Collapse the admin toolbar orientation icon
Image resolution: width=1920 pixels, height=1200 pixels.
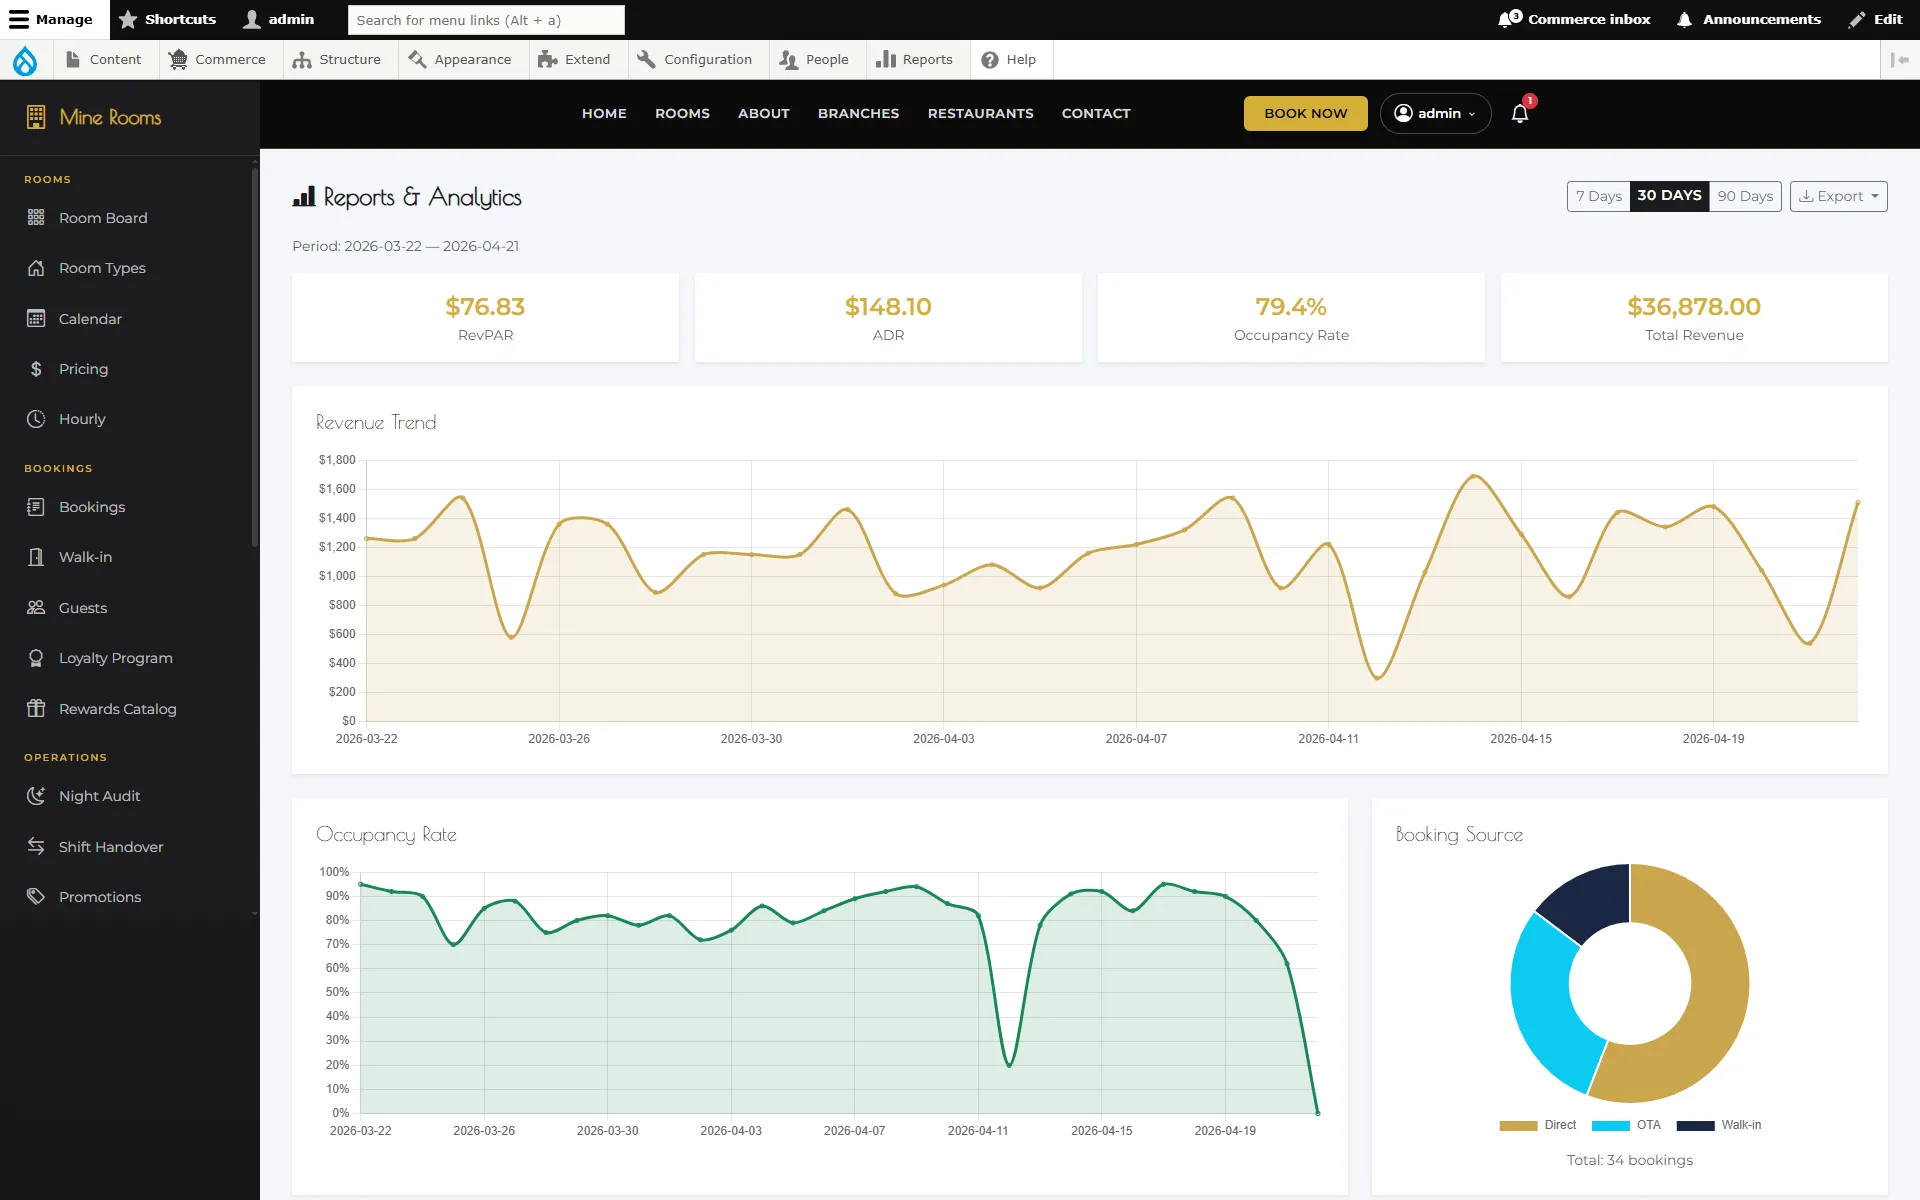pos(1900,60)
